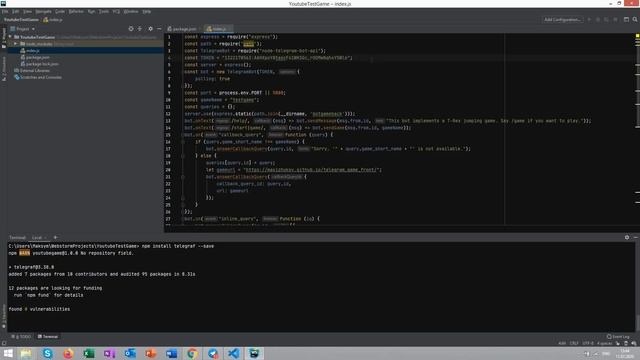Open the File menu
Viewport: 640px width, 360px height.
pos(5,11)
